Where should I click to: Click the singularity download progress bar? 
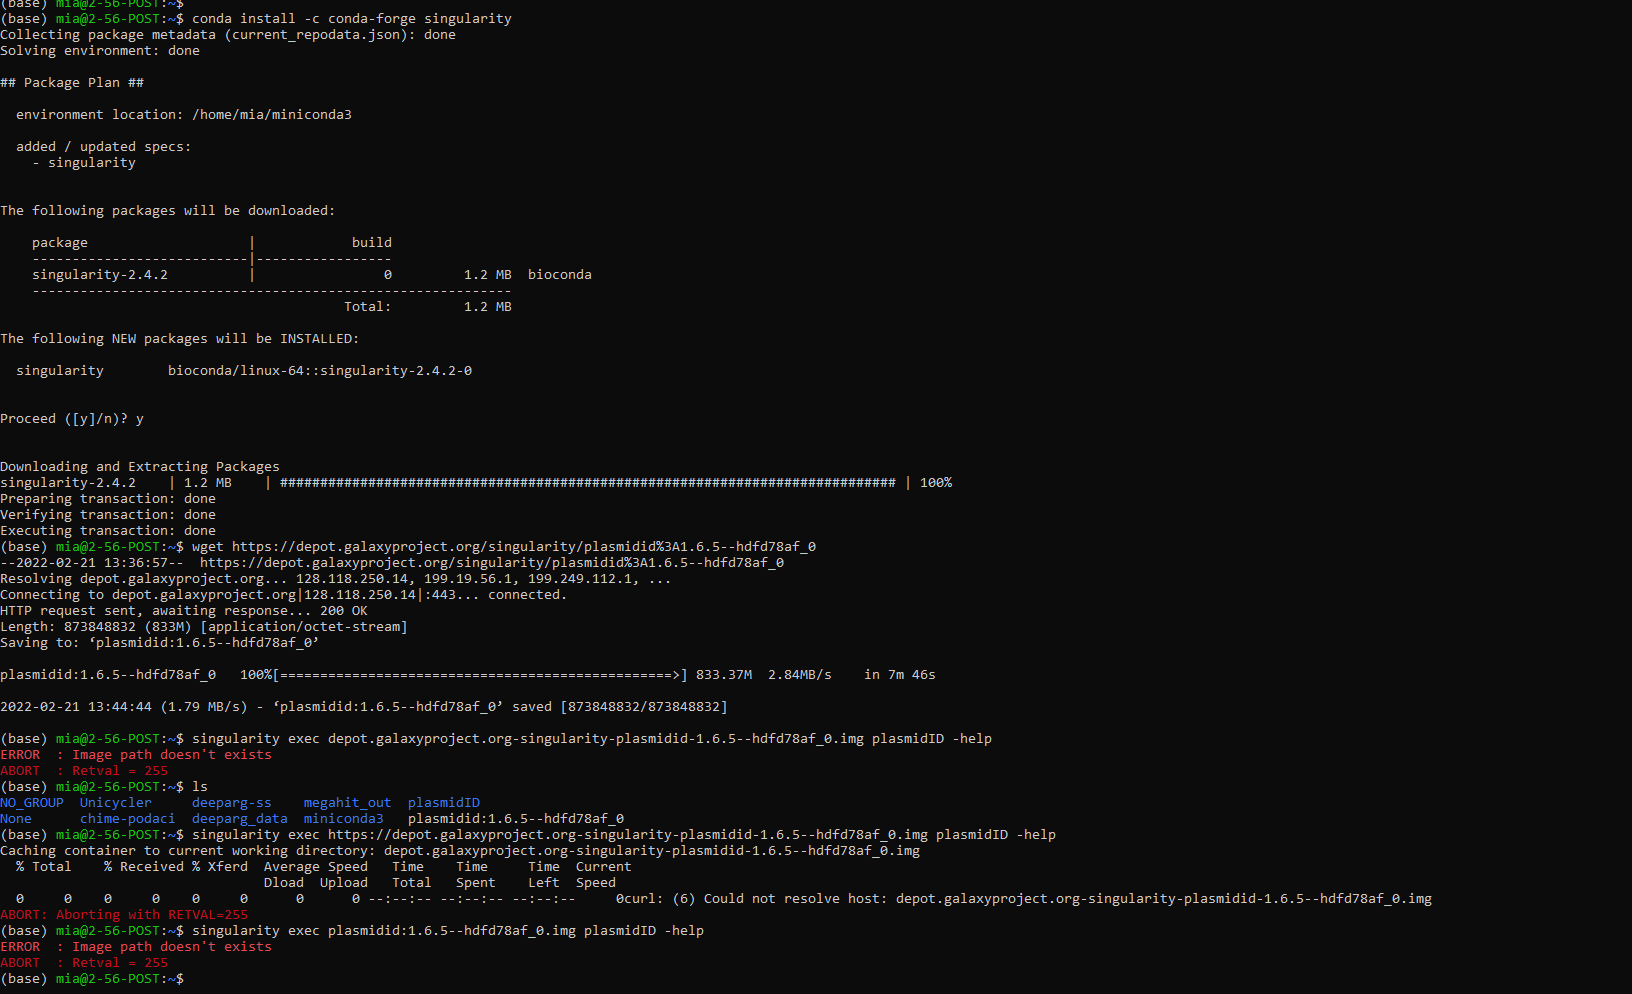click(580, 482)
